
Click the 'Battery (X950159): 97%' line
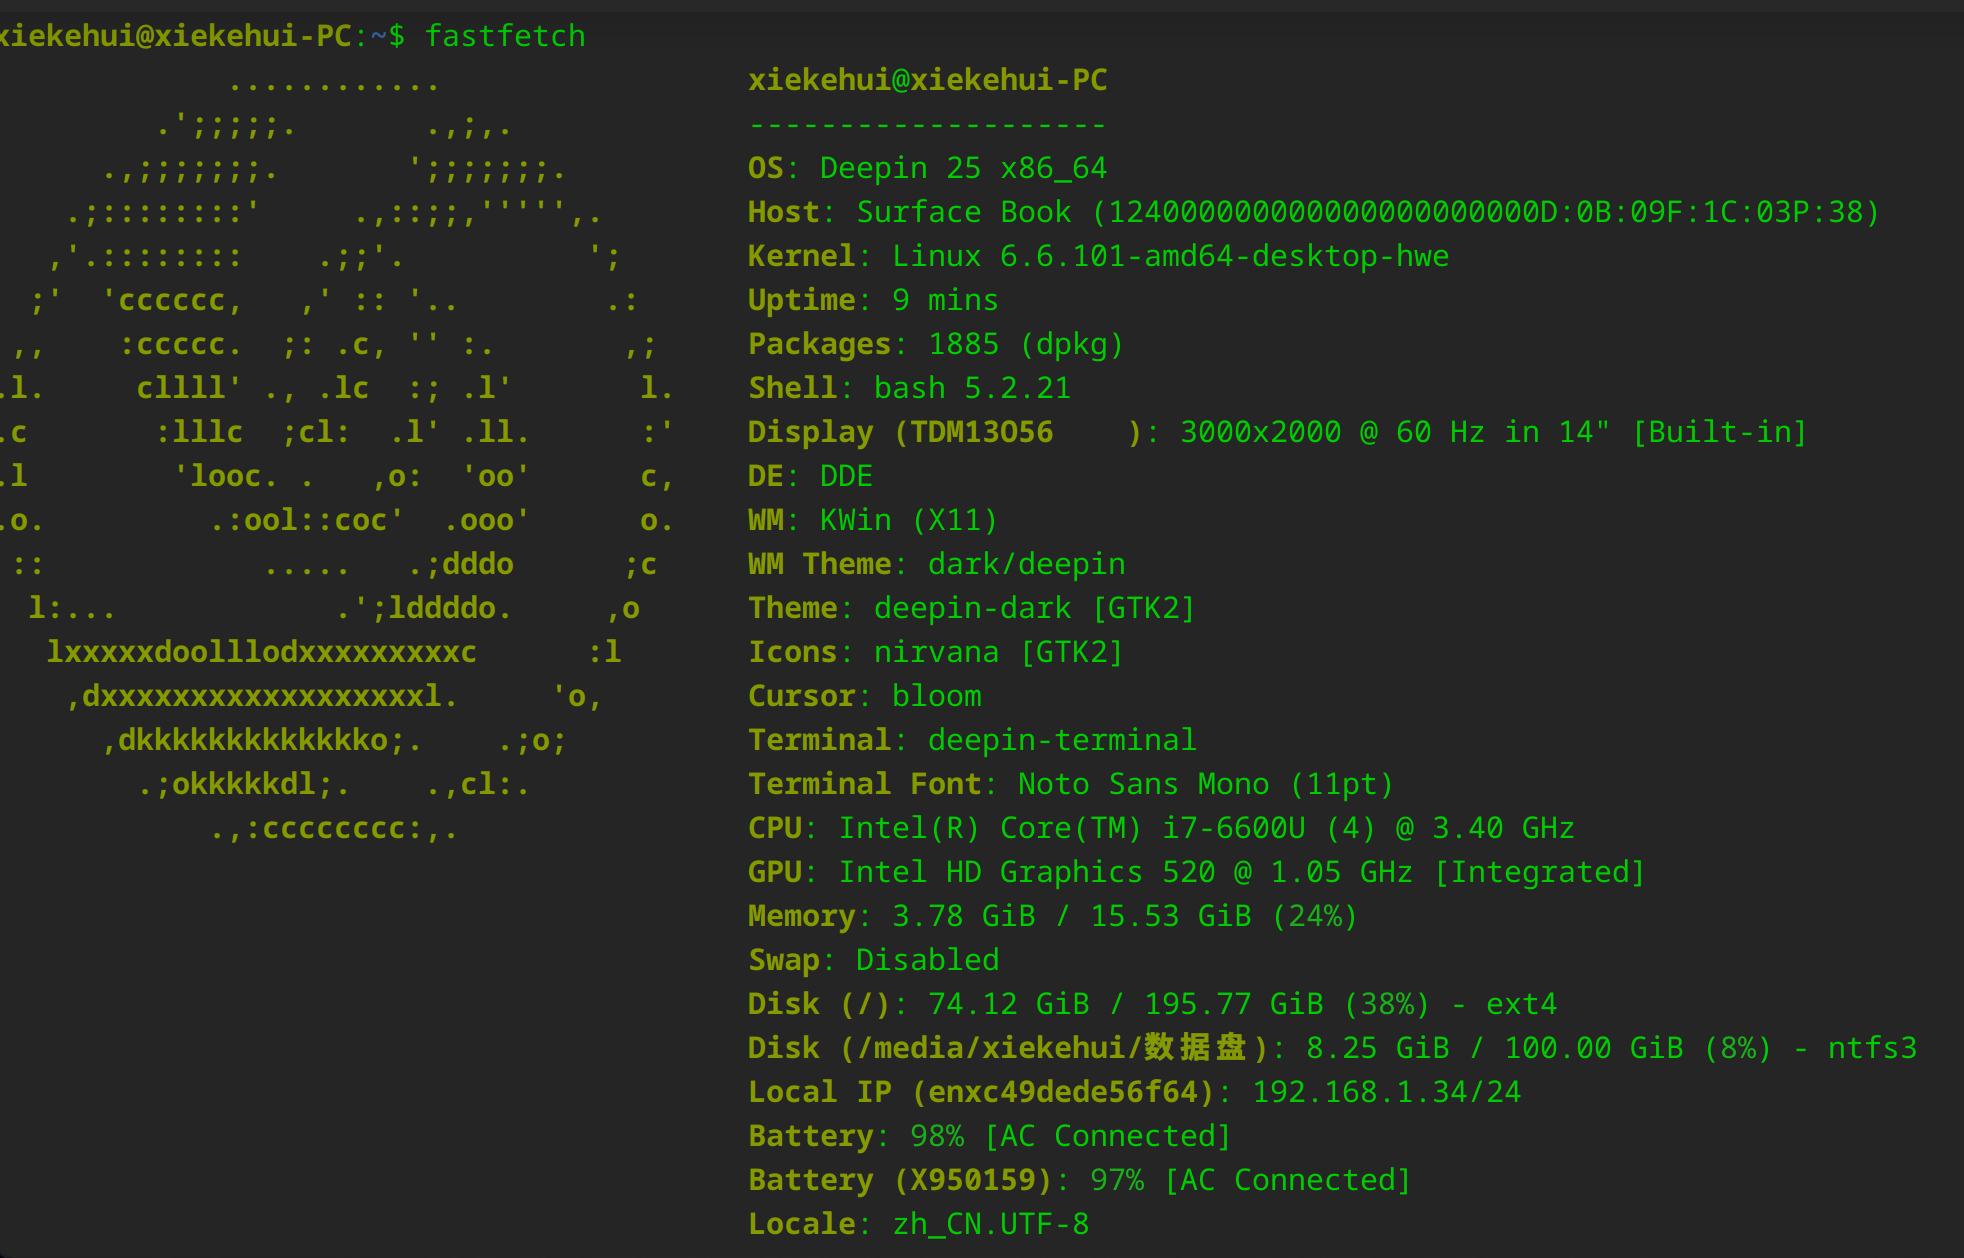[x=1080, y=1180]
